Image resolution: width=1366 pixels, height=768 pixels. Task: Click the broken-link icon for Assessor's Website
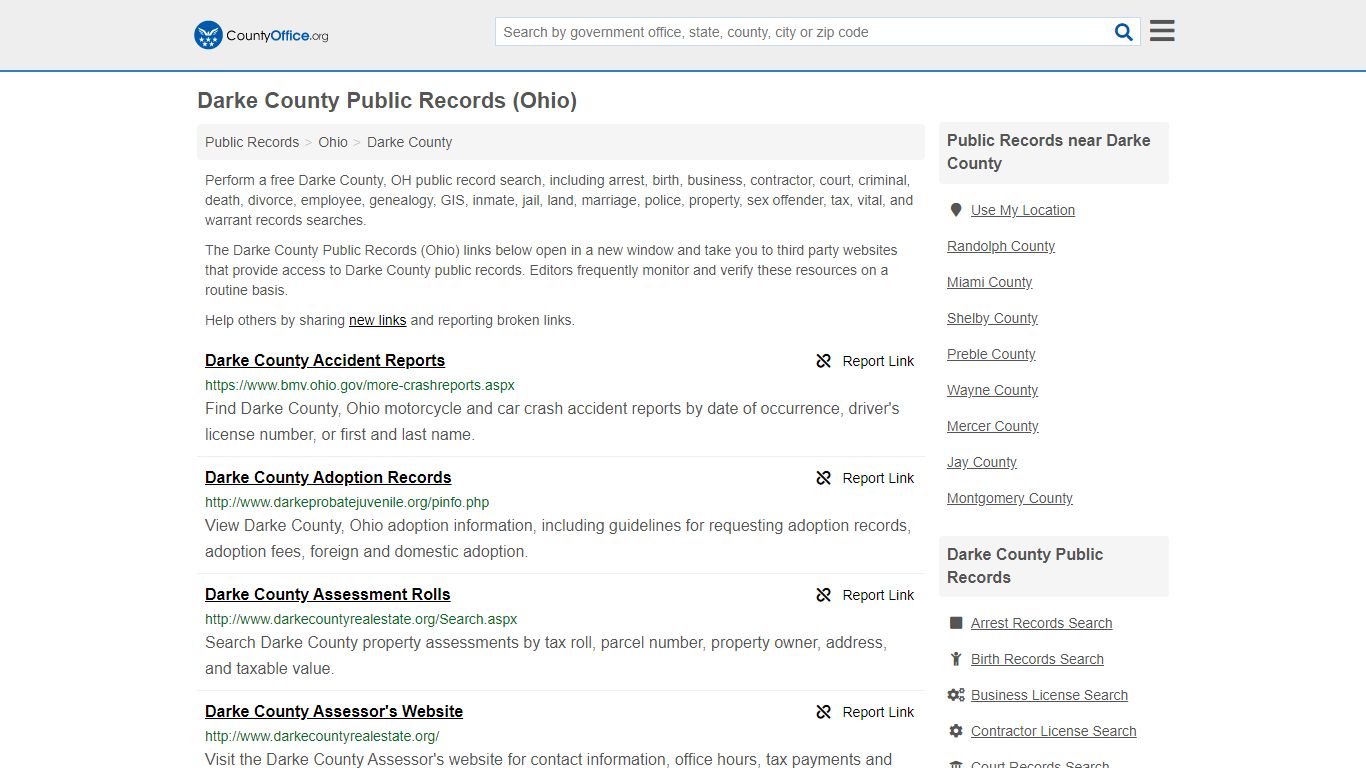pos(824,712)
